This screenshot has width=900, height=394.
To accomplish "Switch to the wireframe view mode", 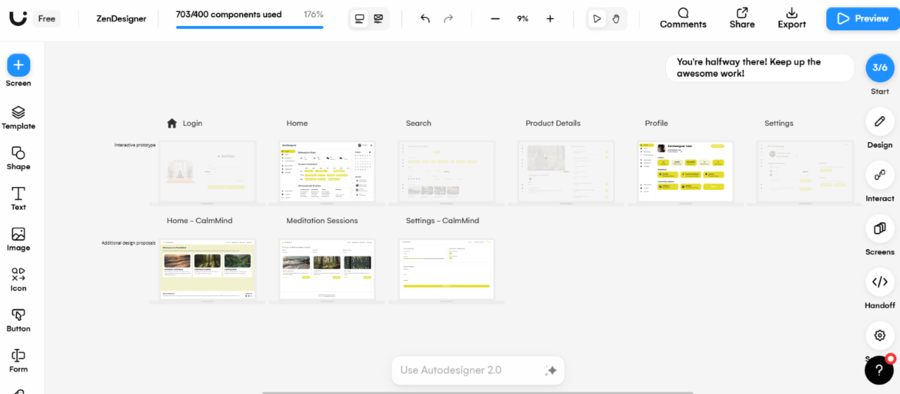I will click(378, 18).
